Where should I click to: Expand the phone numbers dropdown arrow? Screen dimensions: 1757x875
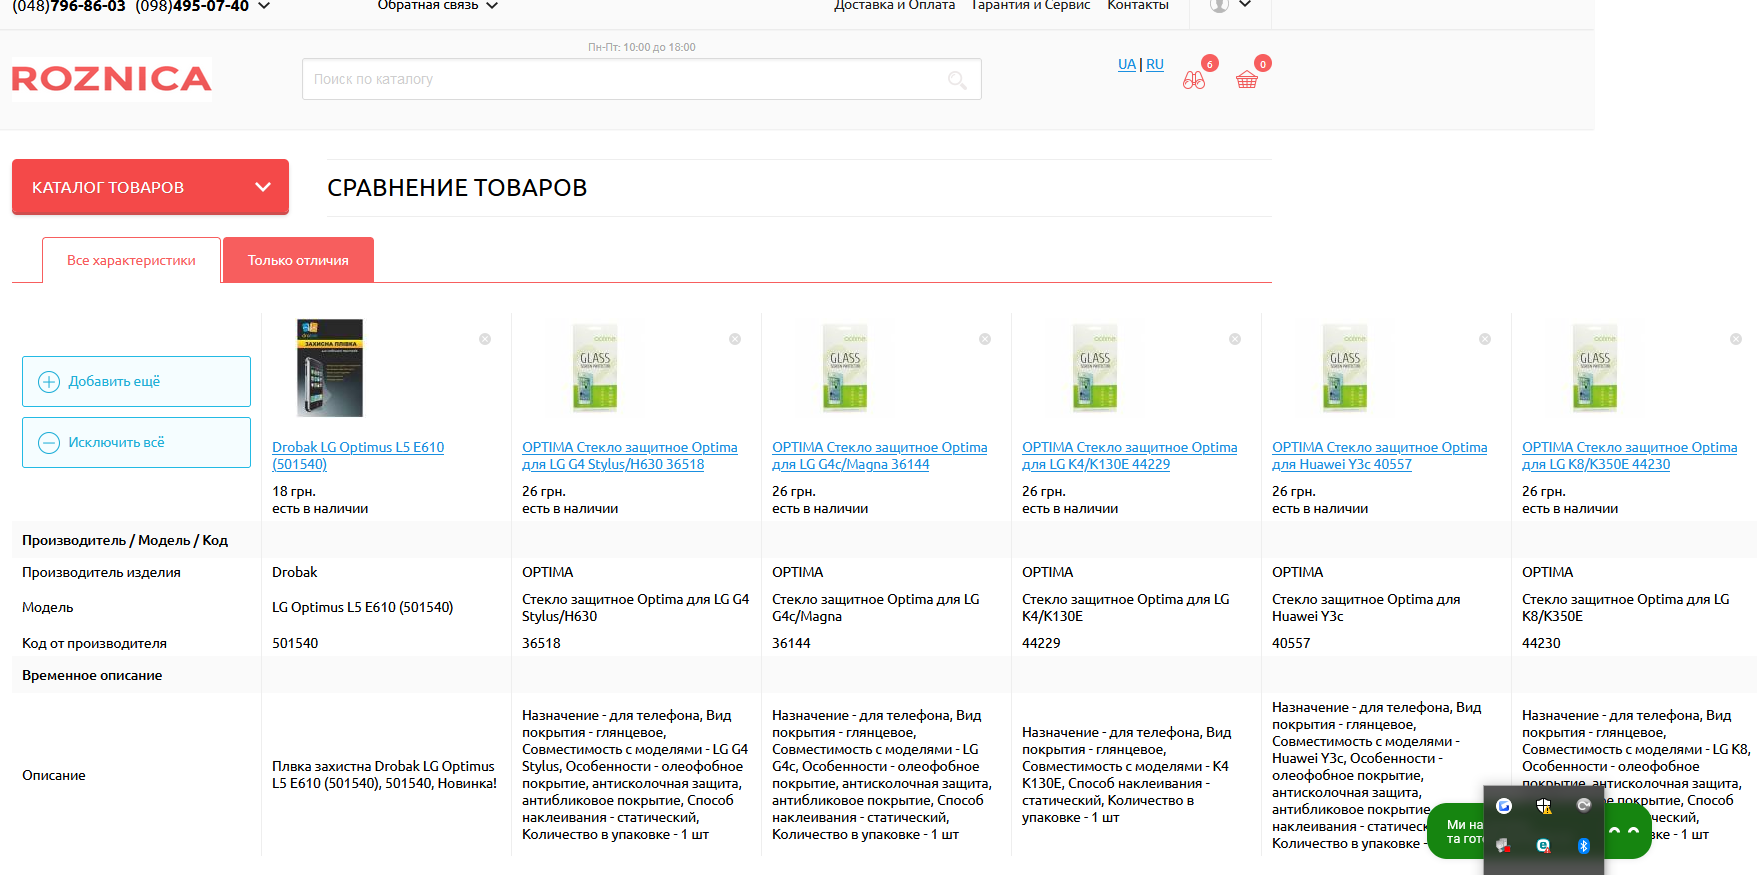(264, 6)
